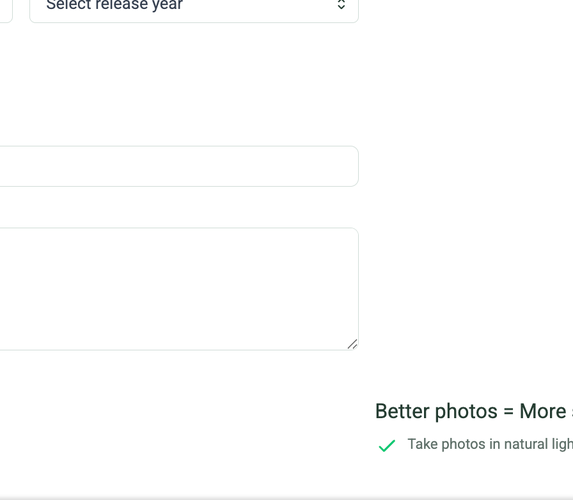573x500 pixels.
Task: Click the up-down chevron on release year
Action: (x=341, y=5)
